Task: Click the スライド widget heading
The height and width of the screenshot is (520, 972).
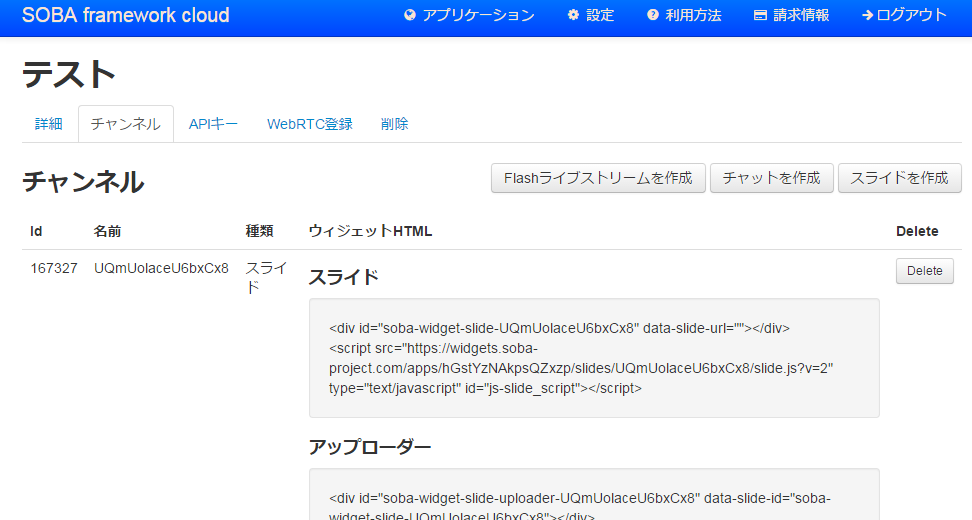Action: click(343, 277)
